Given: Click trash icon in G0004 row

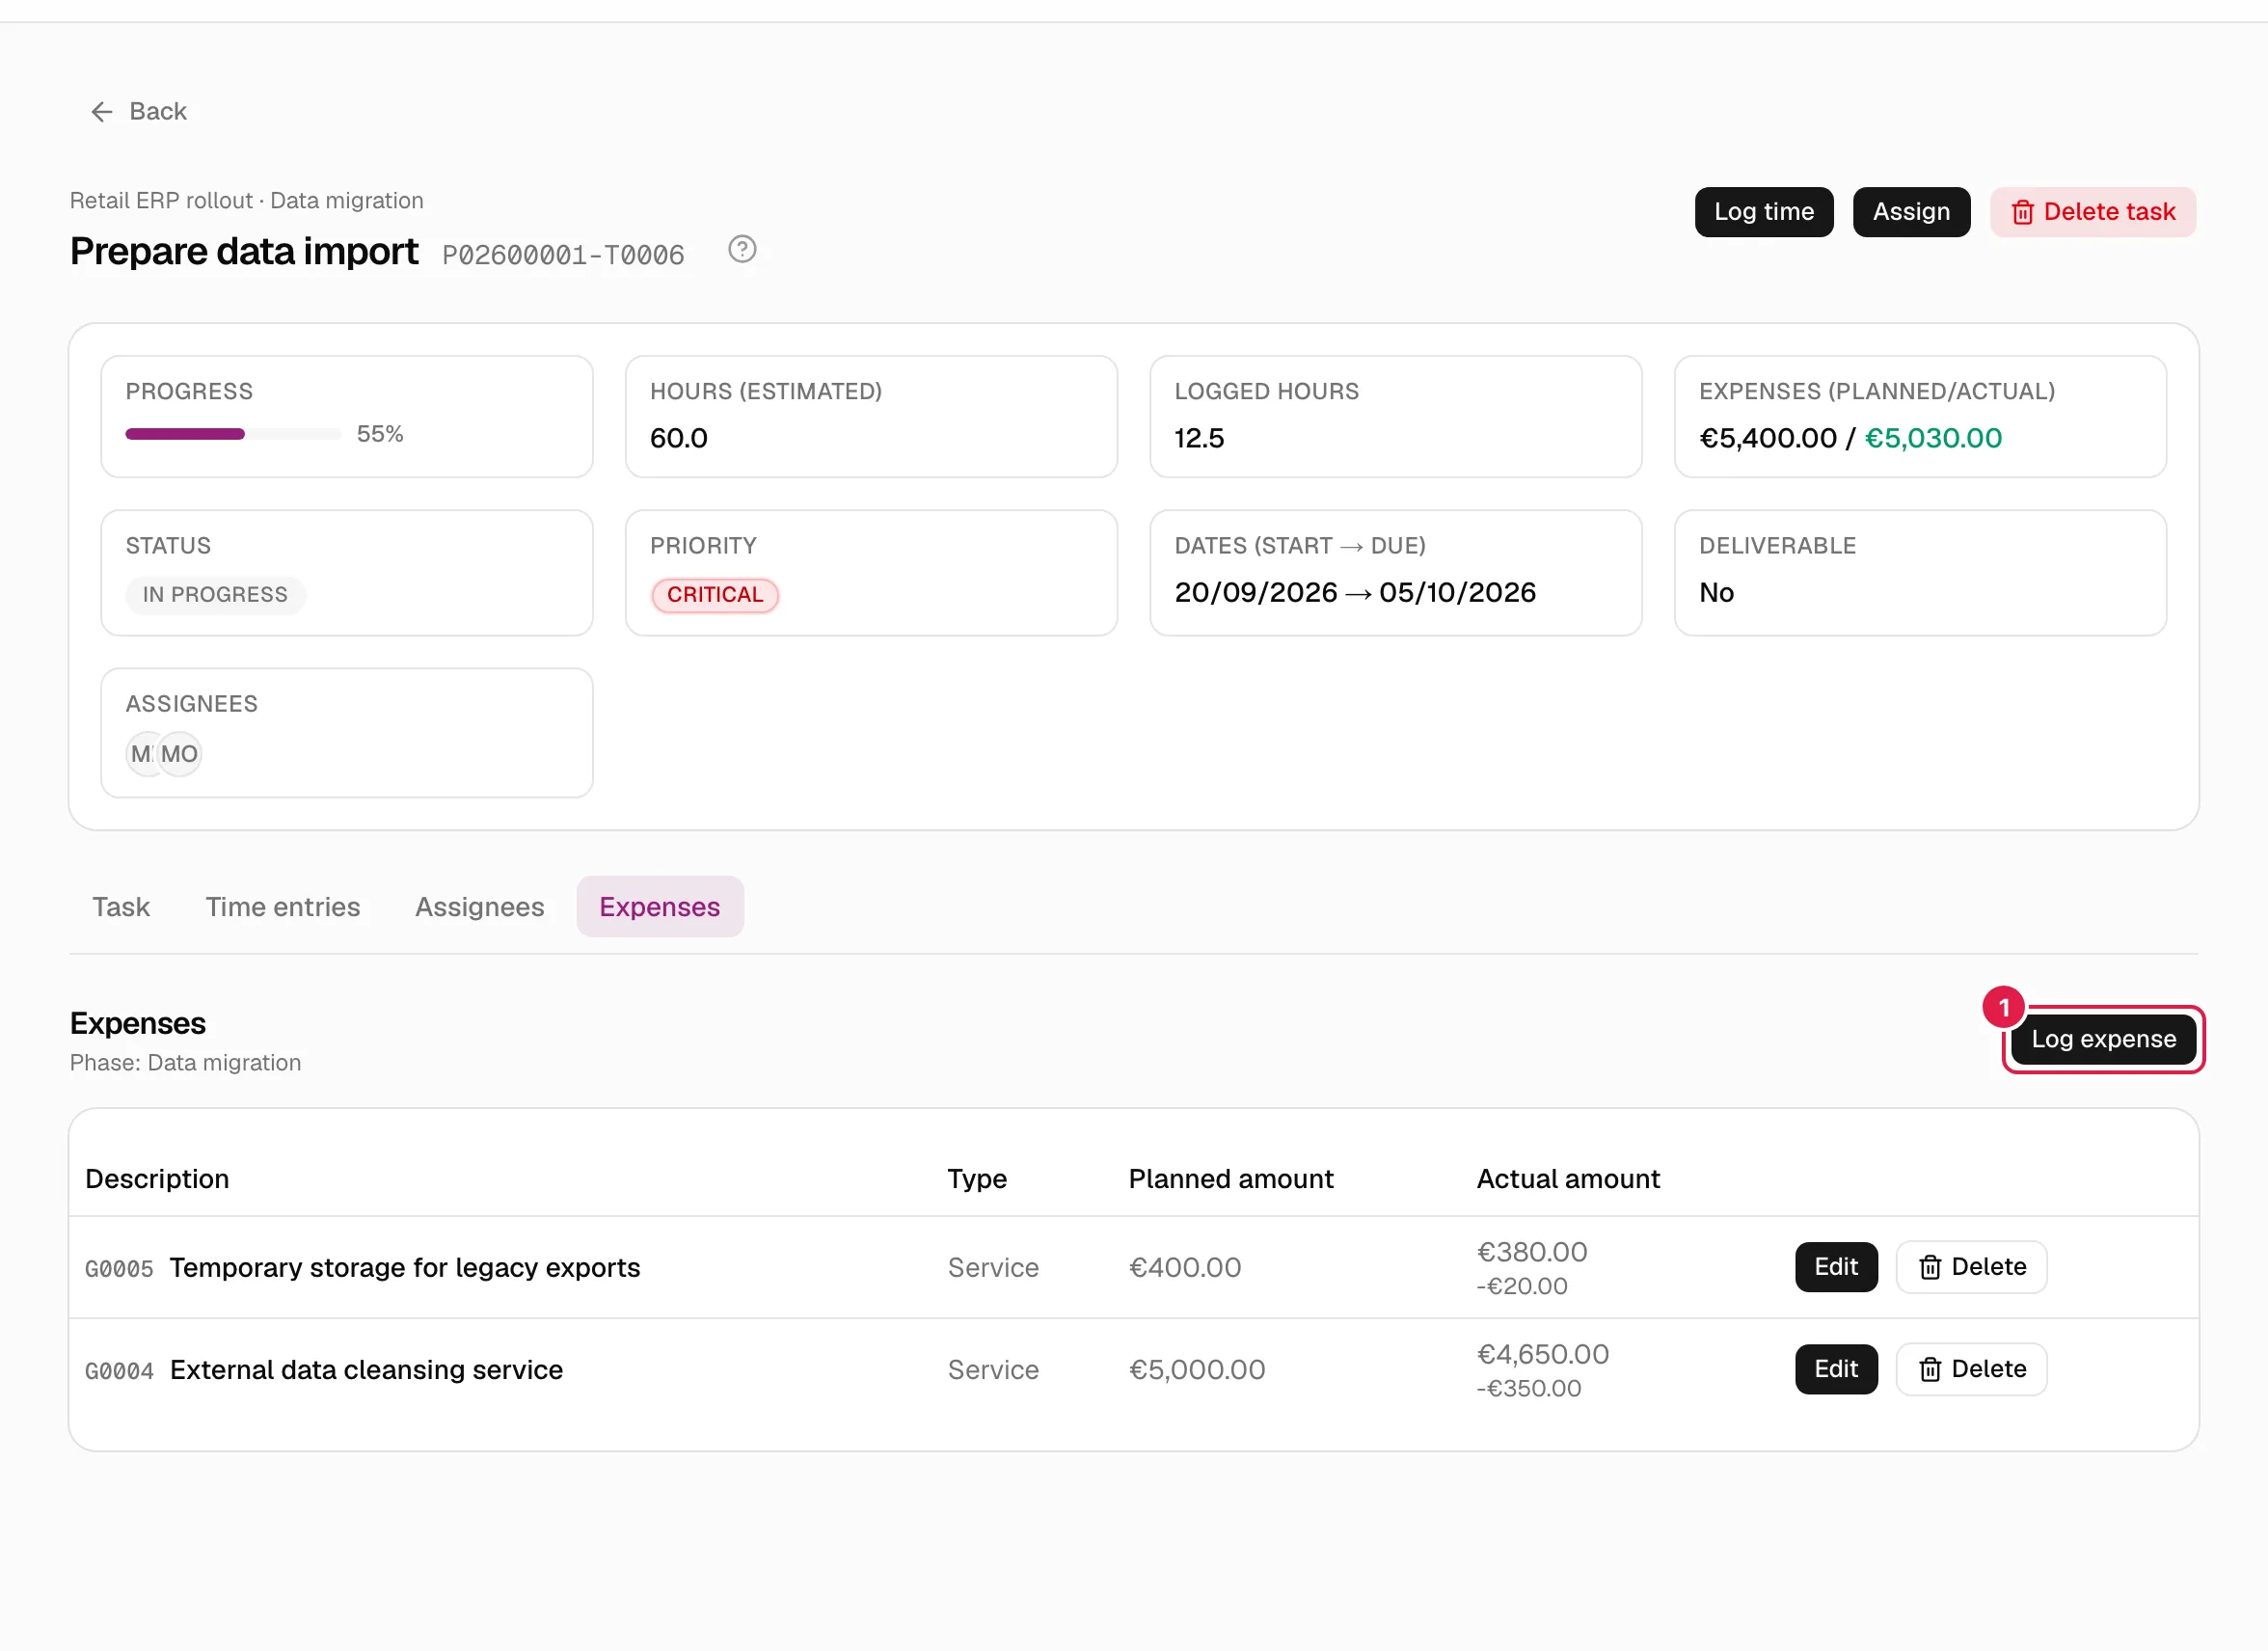Looking at the screenshot, I should [1930, 1369].
